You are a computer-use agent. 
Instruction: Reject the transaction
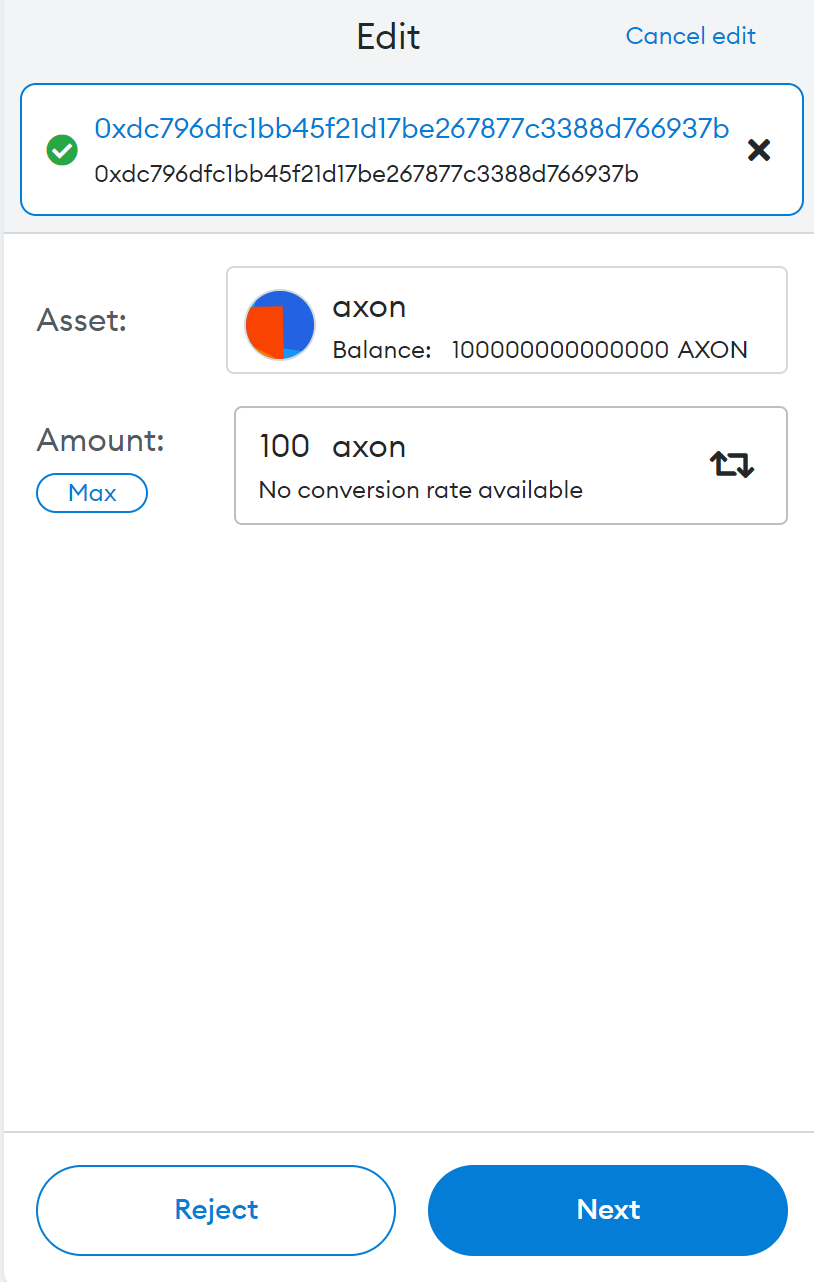pyautogui.click(x=216, y=1210)
